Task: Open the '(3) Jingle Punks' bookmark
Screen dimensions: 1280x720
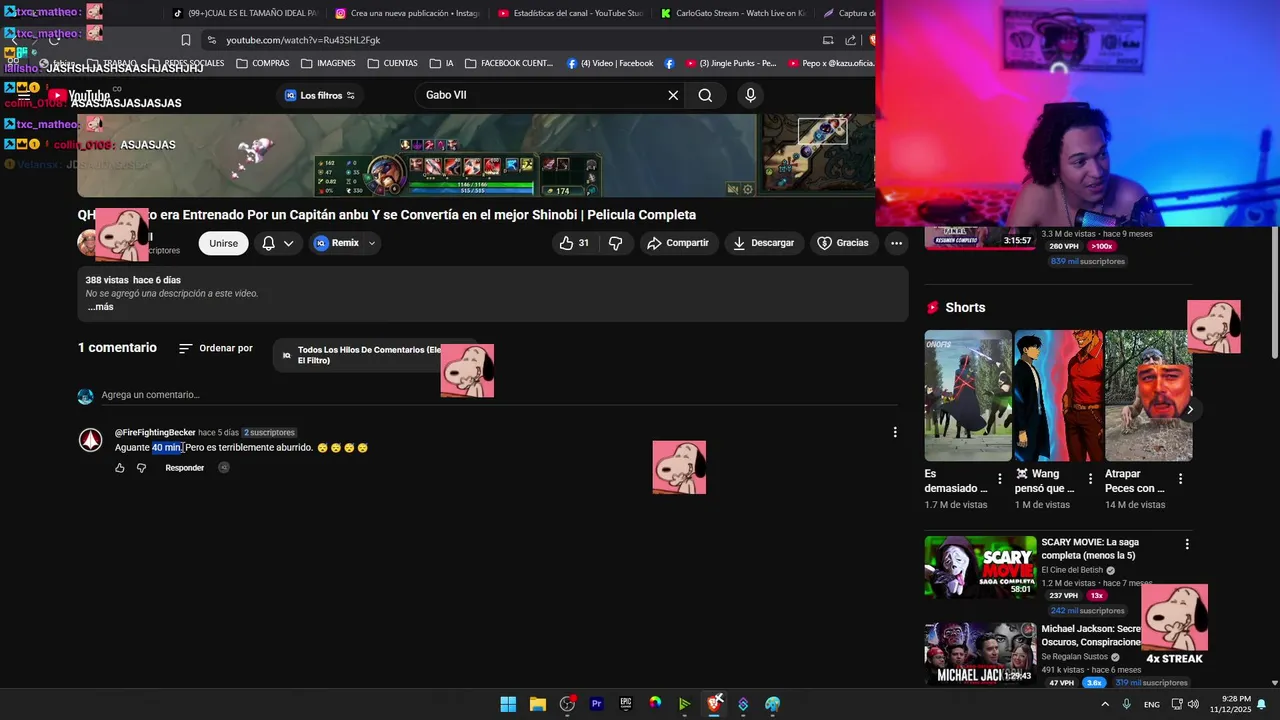Action: point(729,63)
